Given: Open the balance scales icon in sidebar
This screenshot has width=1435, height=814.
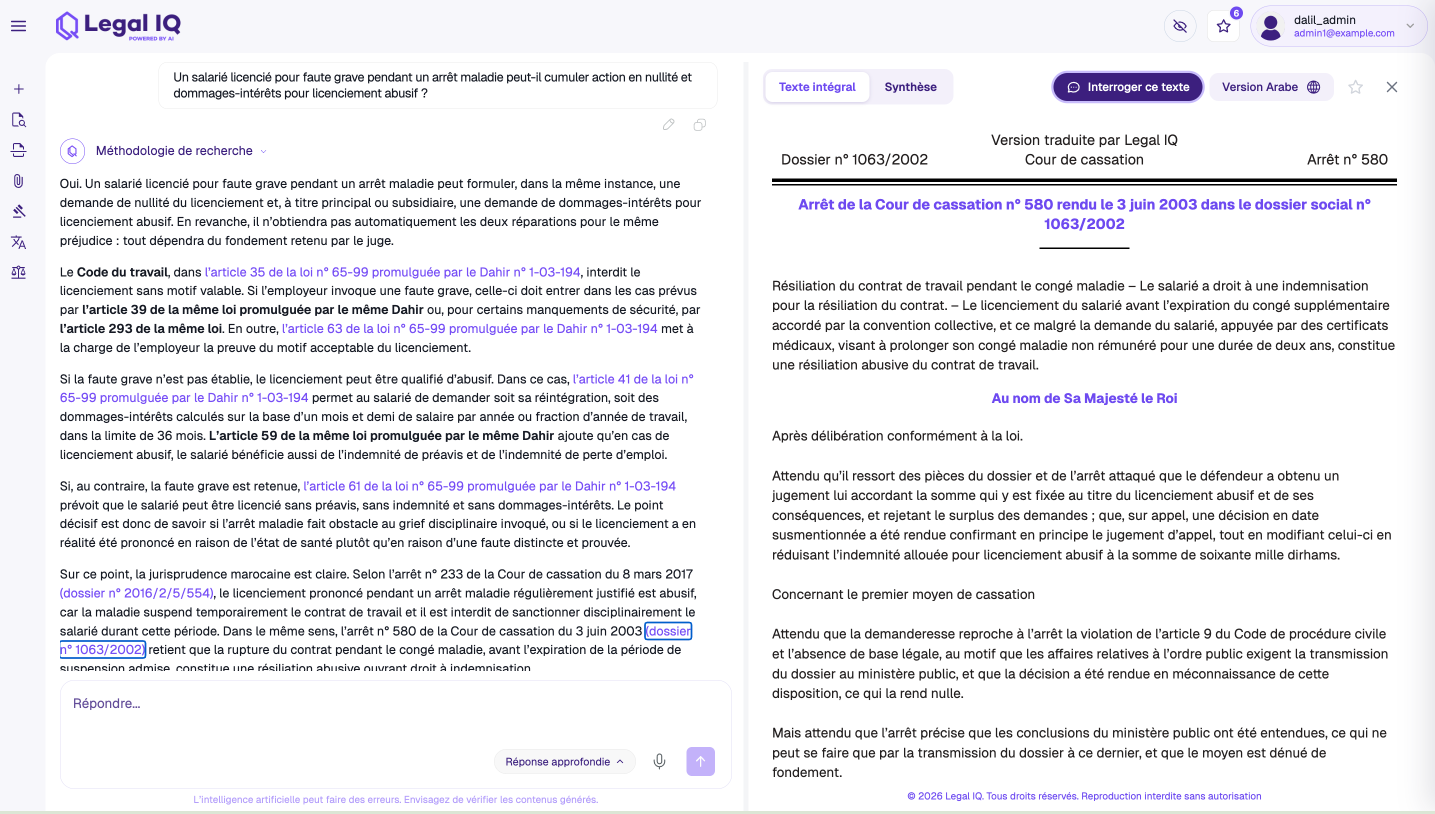Looking at the screenshot, I should pyautogui.click(x=18, y=272).
